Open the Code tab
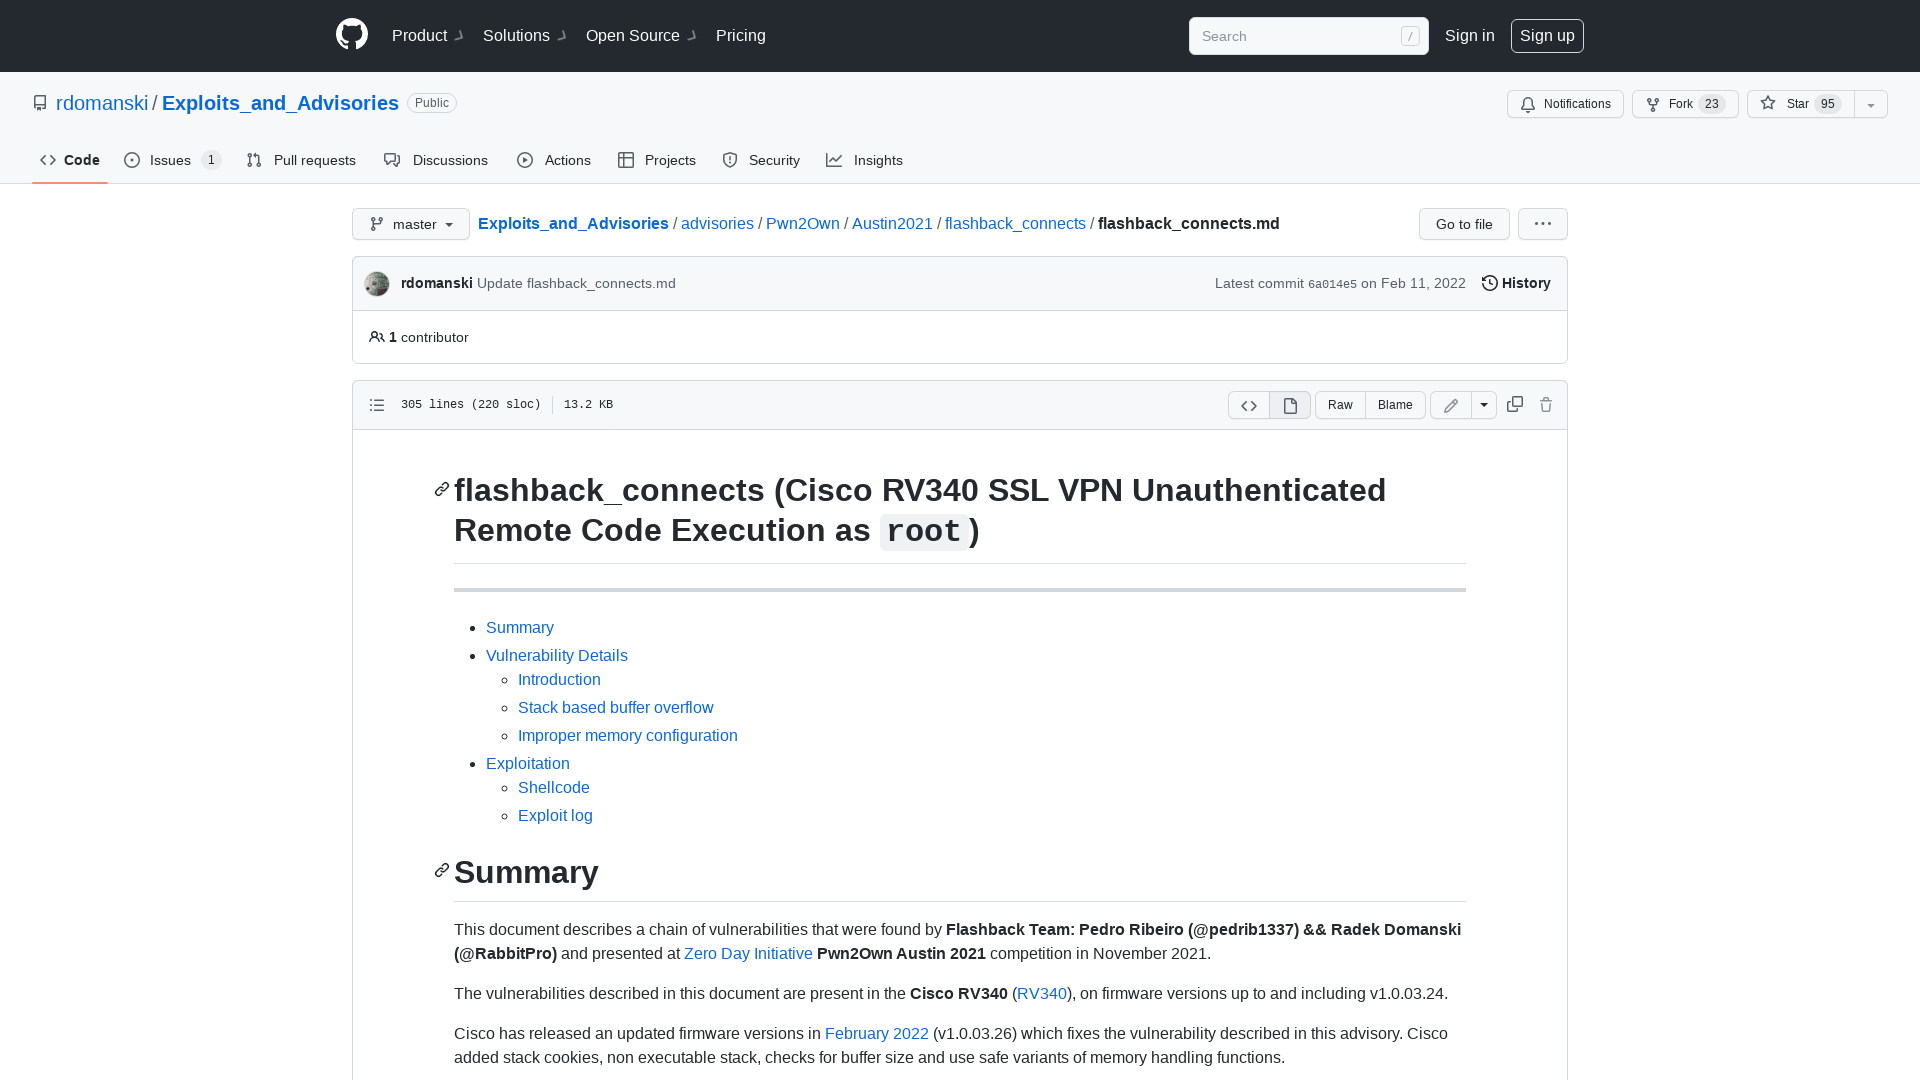Screen dimensions: 1920x1080 [70, 160]
